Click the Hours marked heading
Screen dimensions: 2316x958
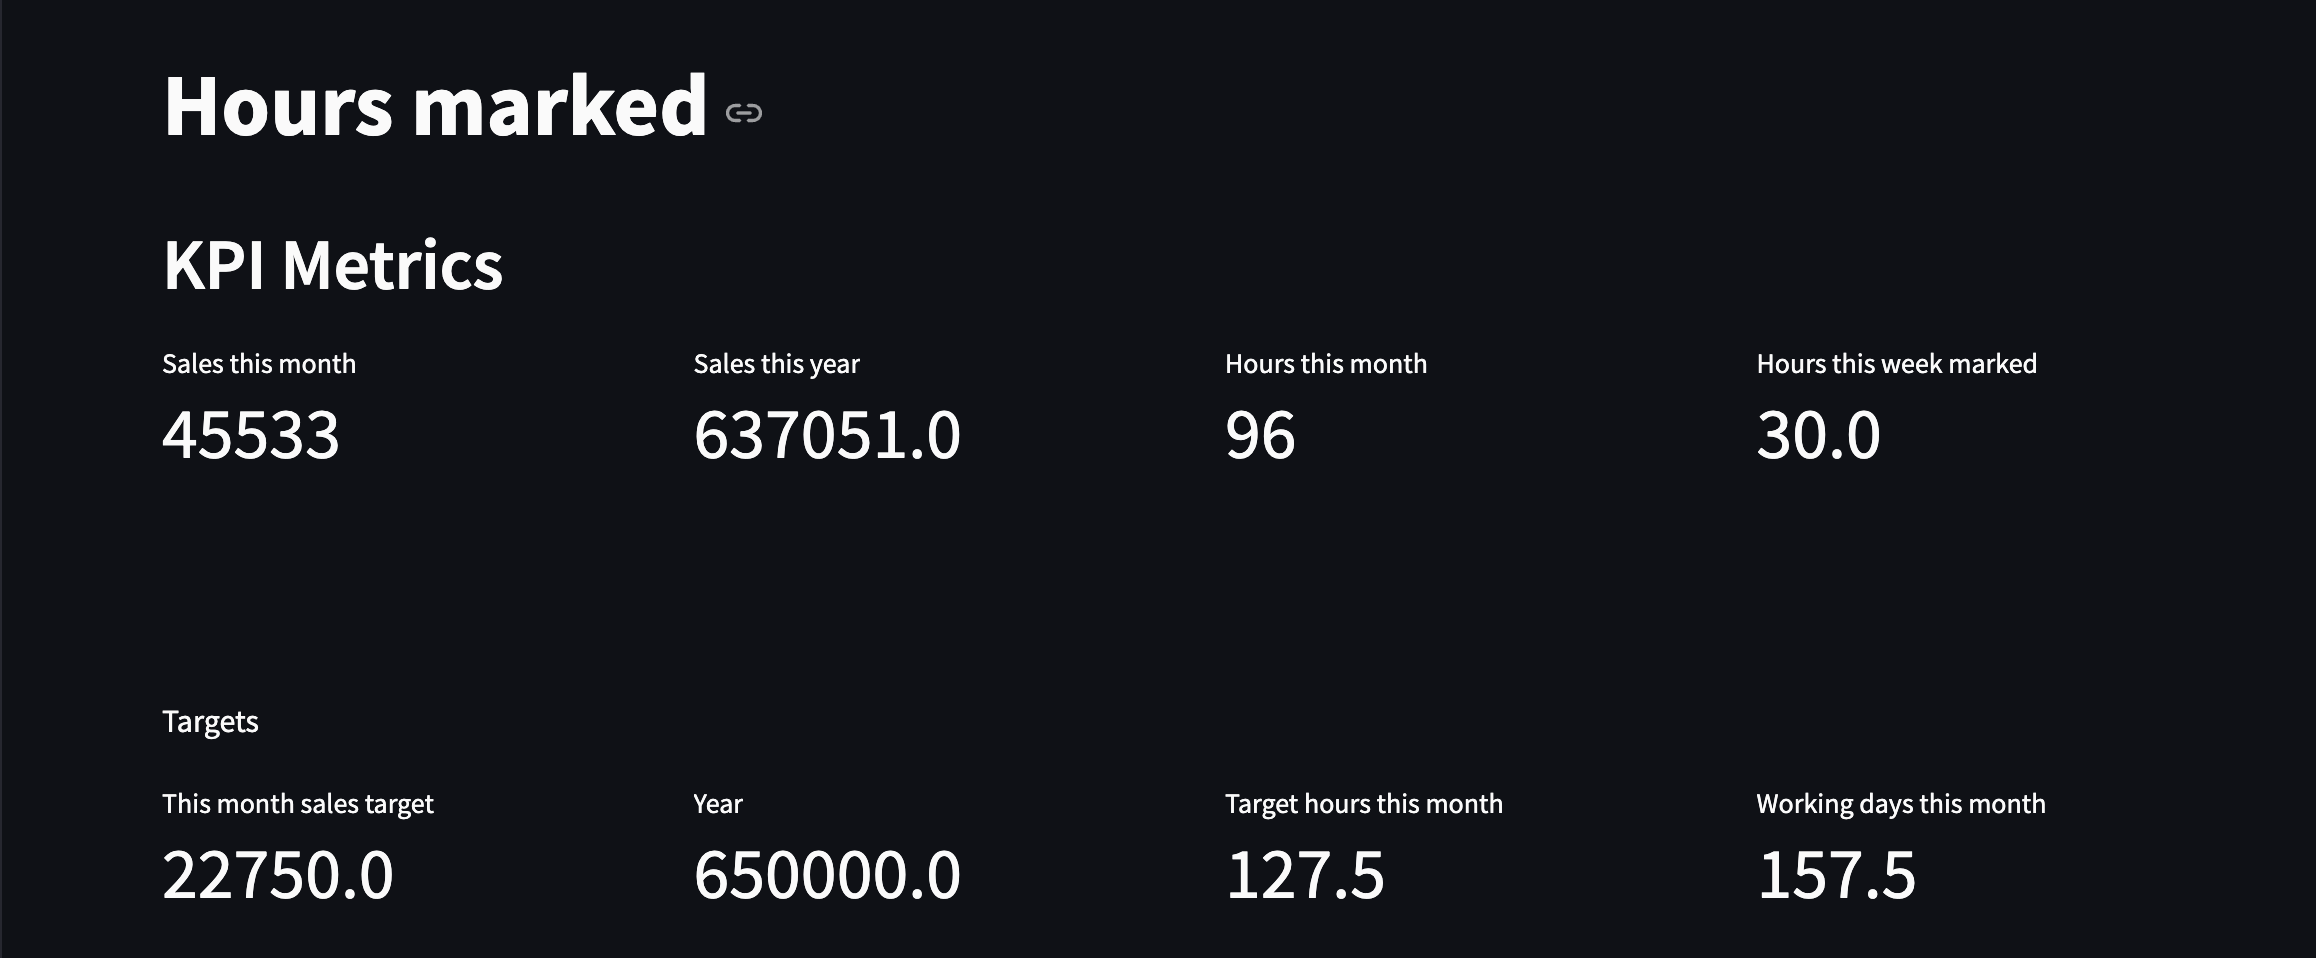(x=435, y=105)
